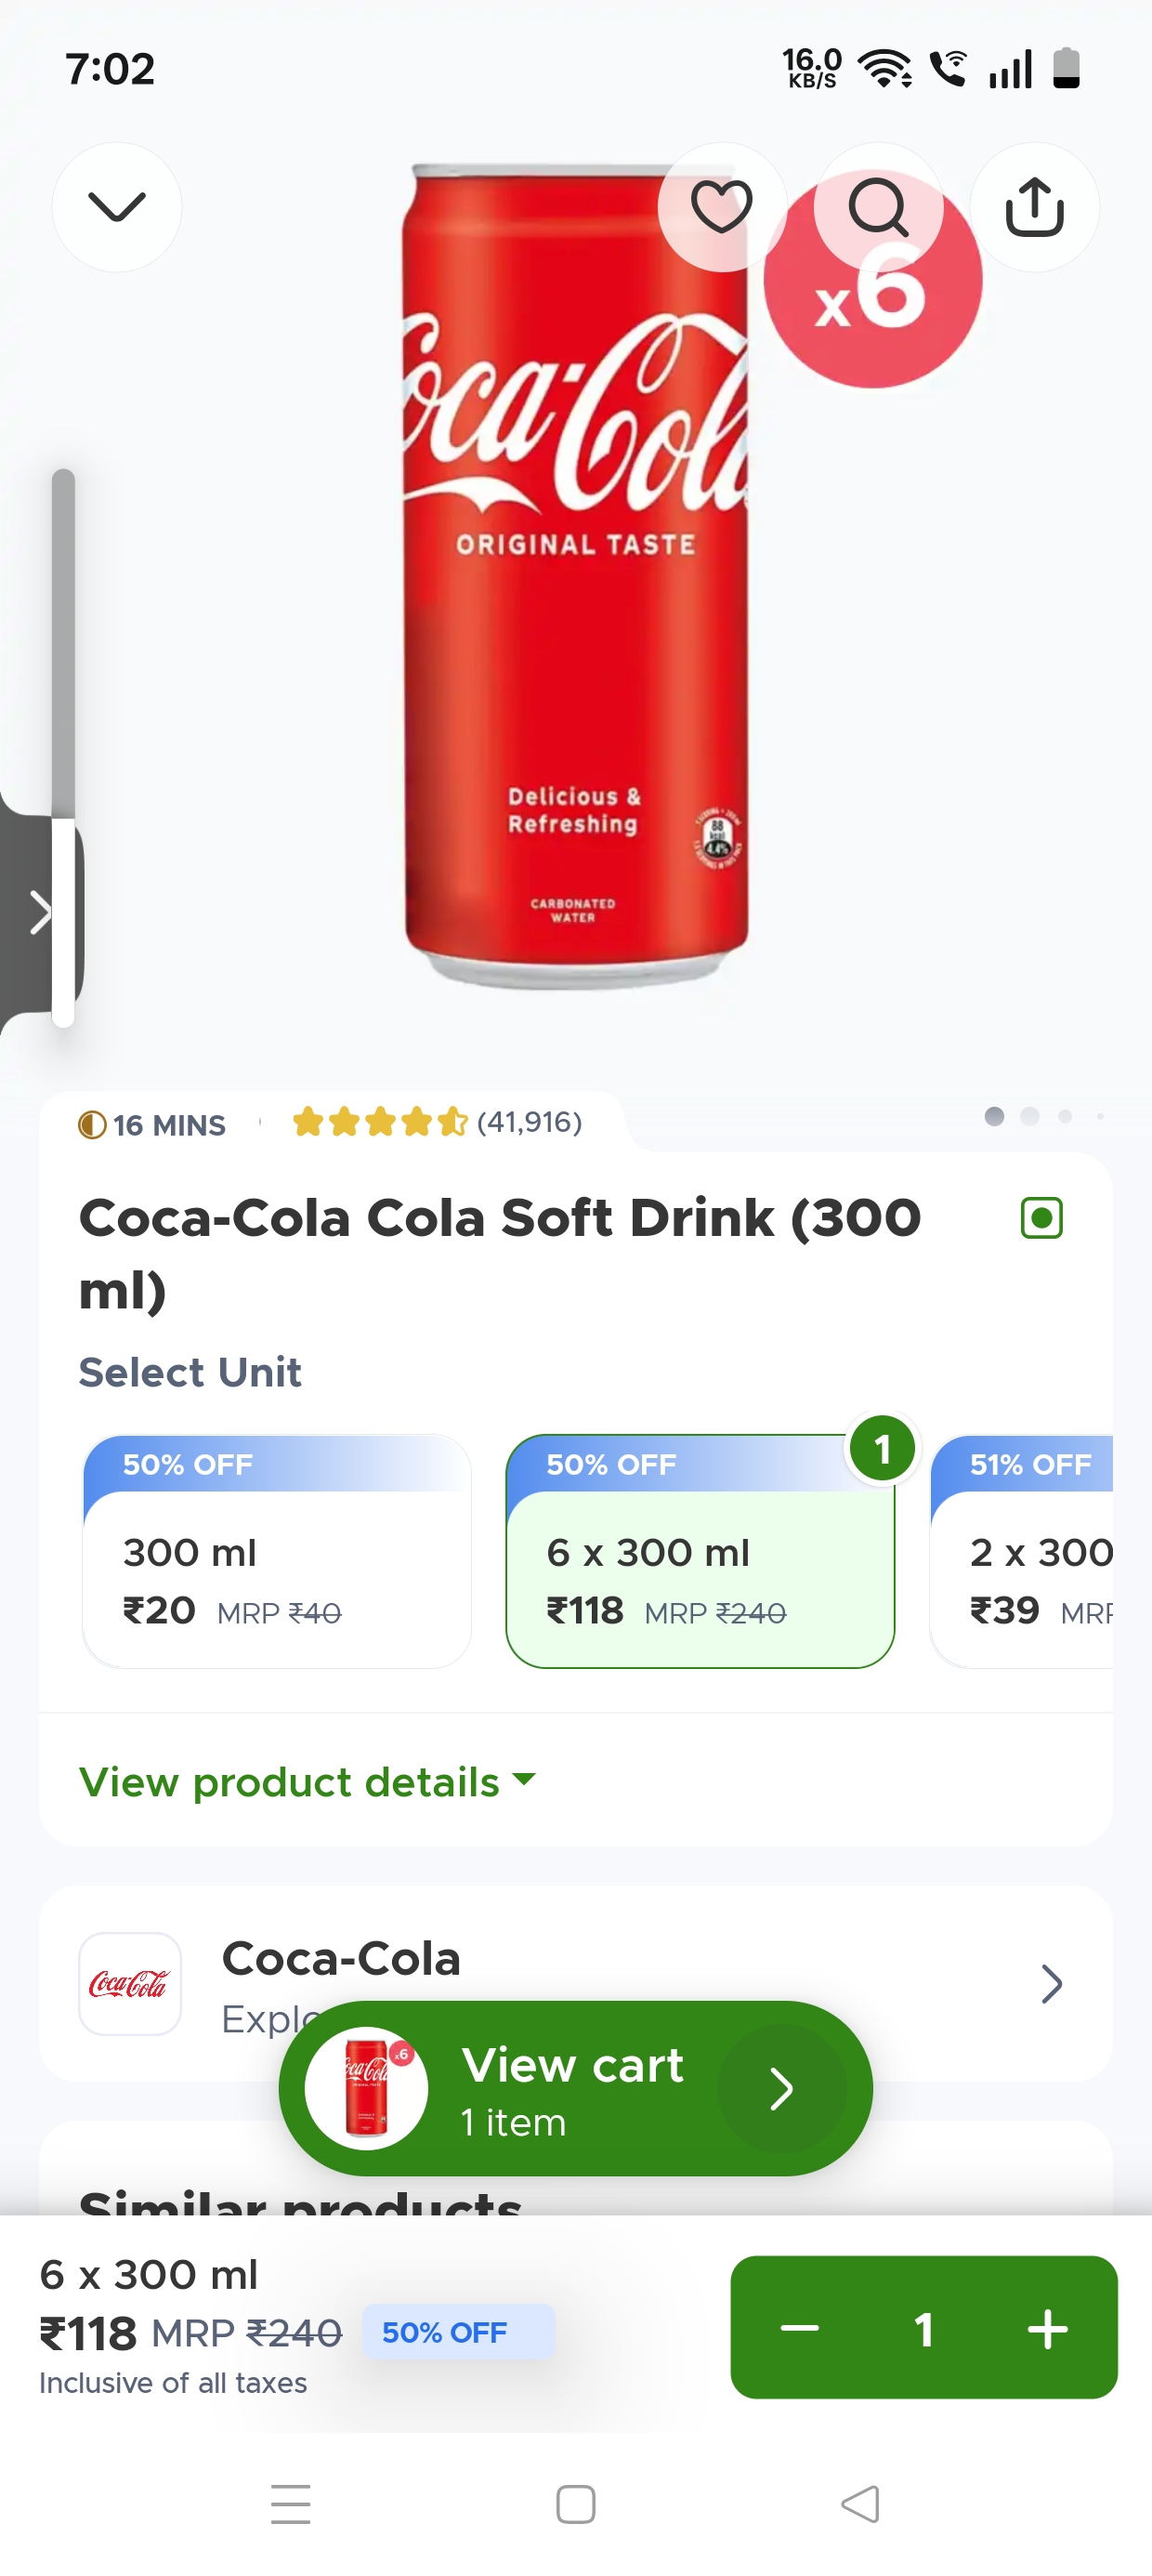
Task: Increase quantity with plus button
Action: click(x=1047, y=2328)
